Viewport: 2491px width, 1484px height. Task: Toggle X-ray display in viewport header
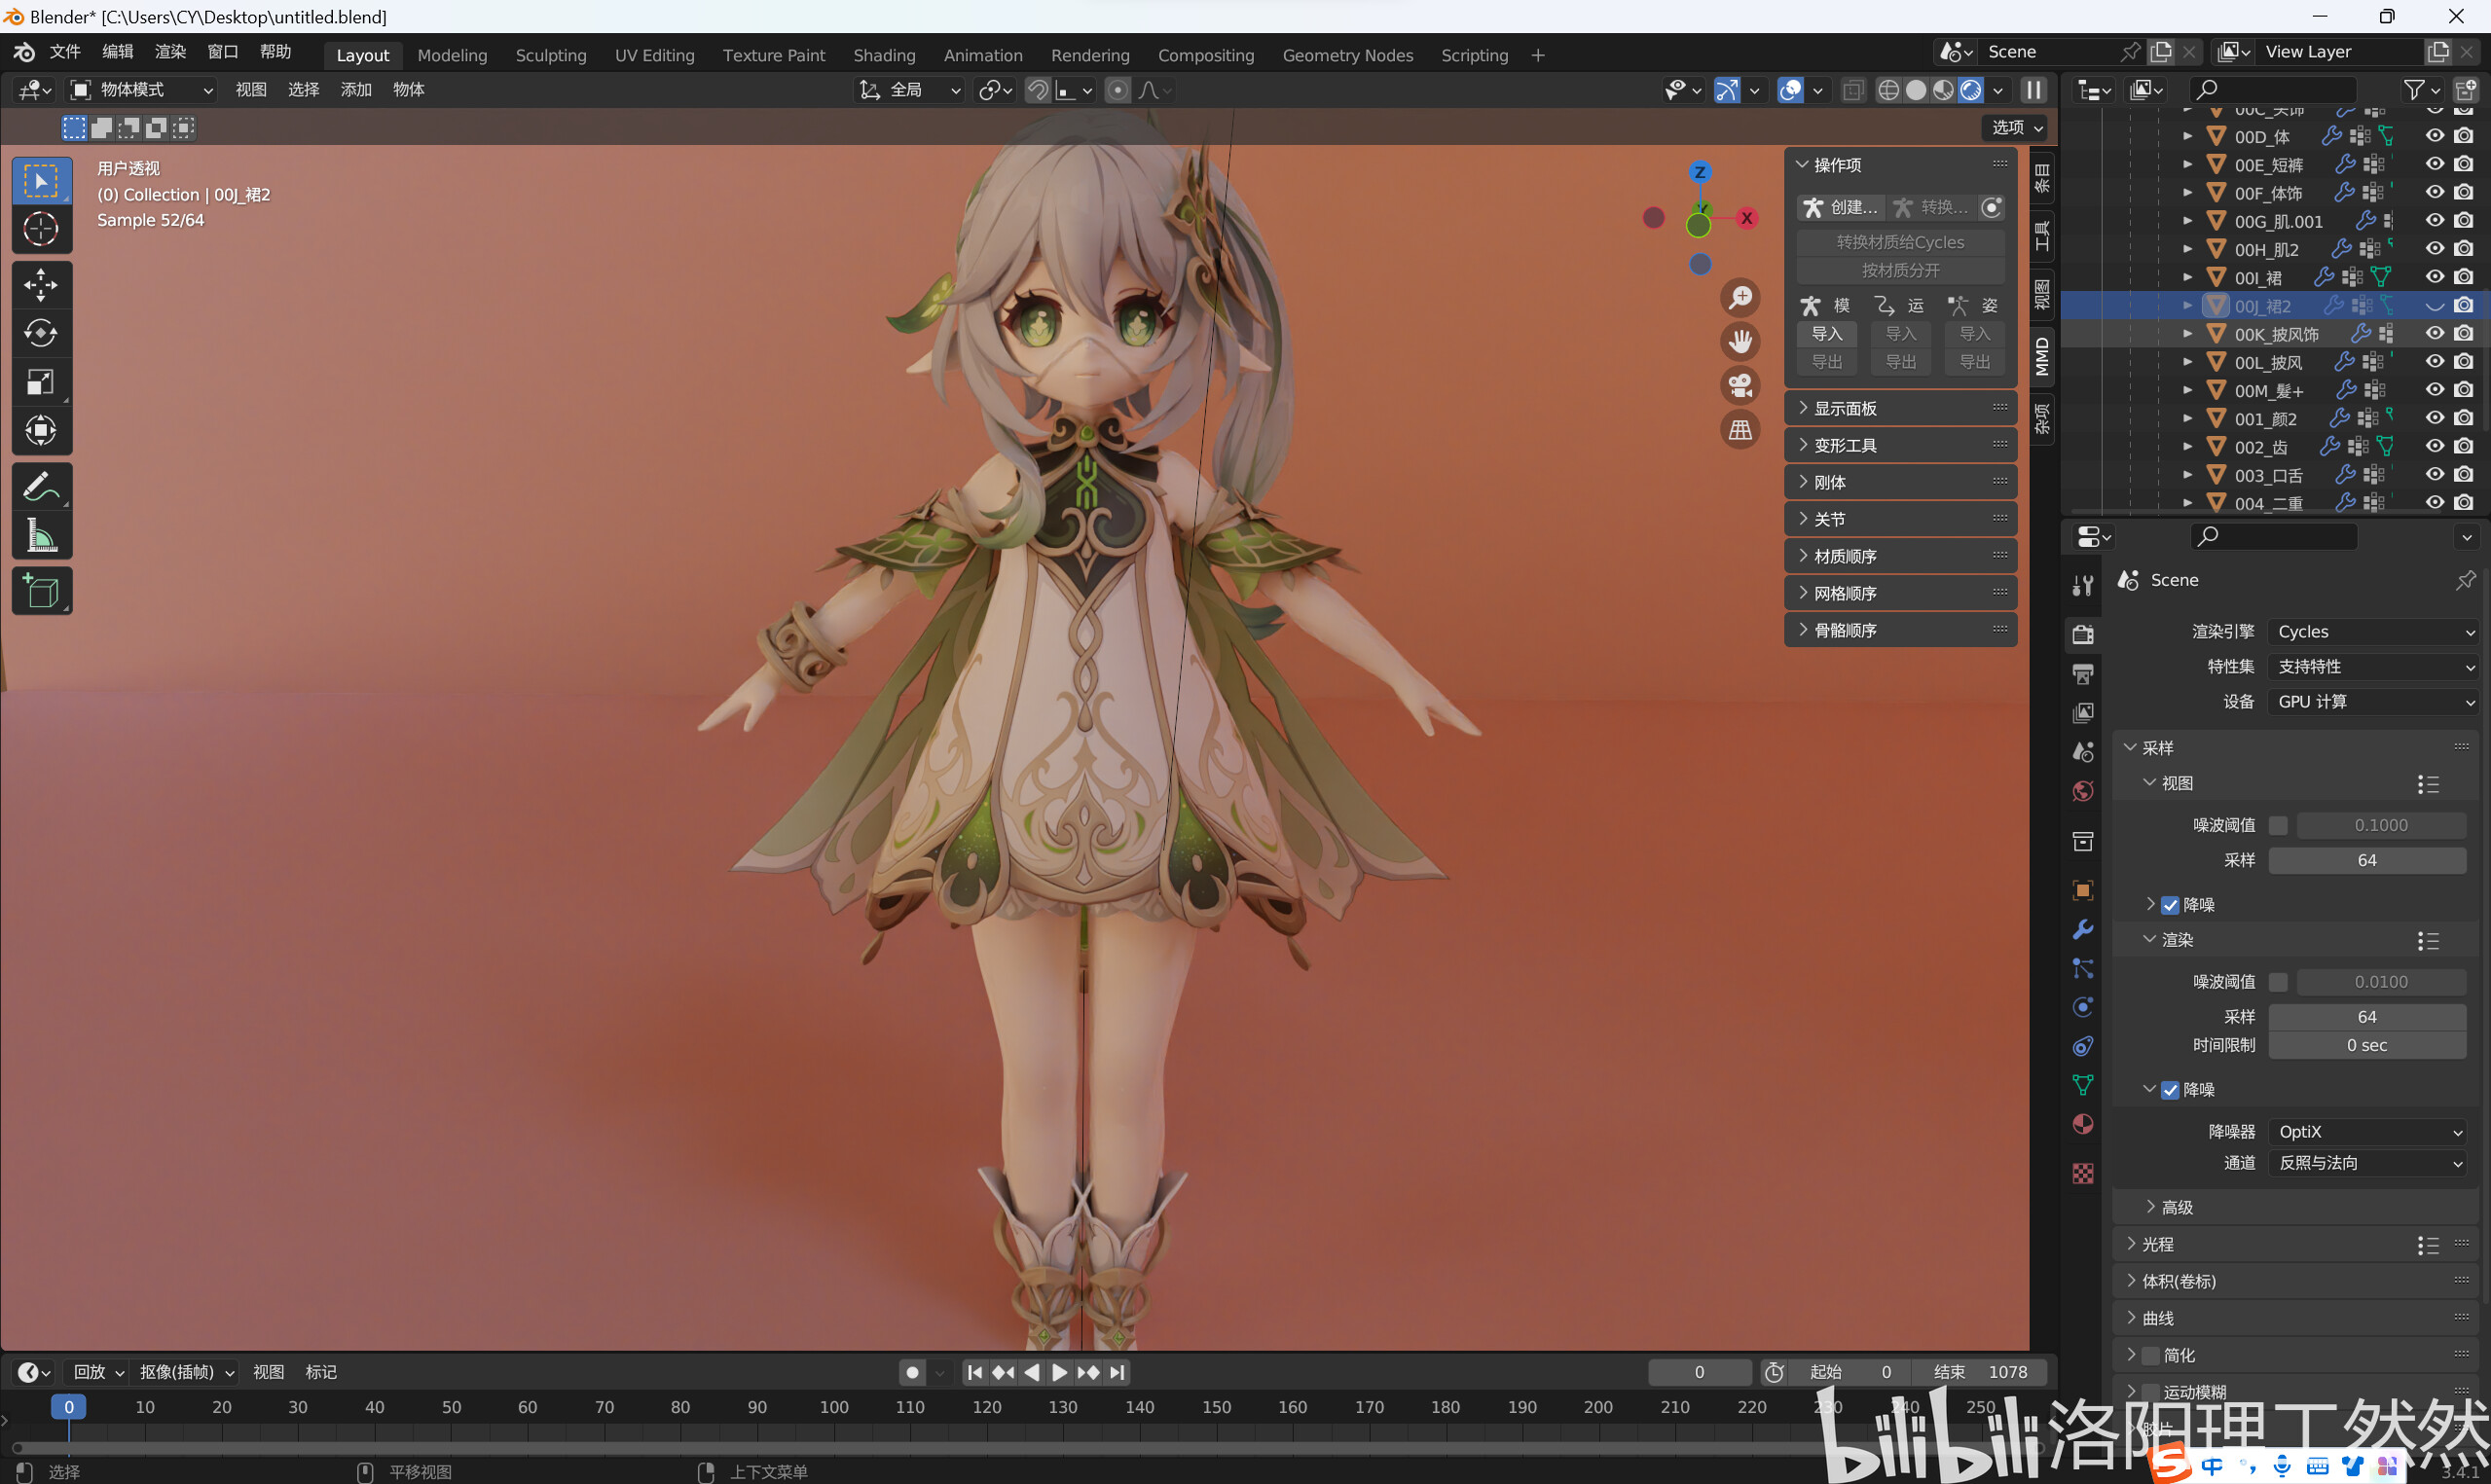(x=1852, y=90)
